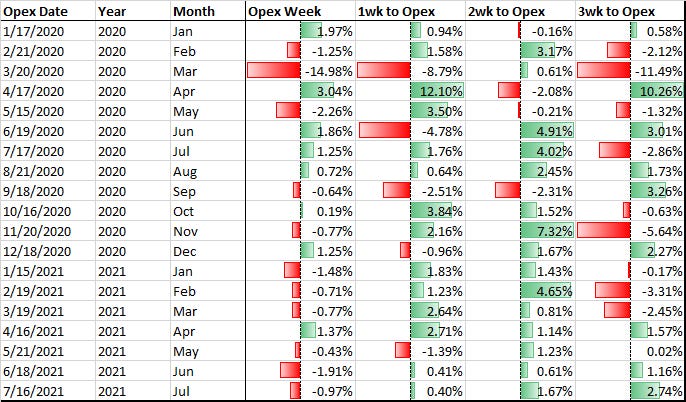686x402 pixels.
Task: Click the cell with value -8.79%
Action: (410, 71)
